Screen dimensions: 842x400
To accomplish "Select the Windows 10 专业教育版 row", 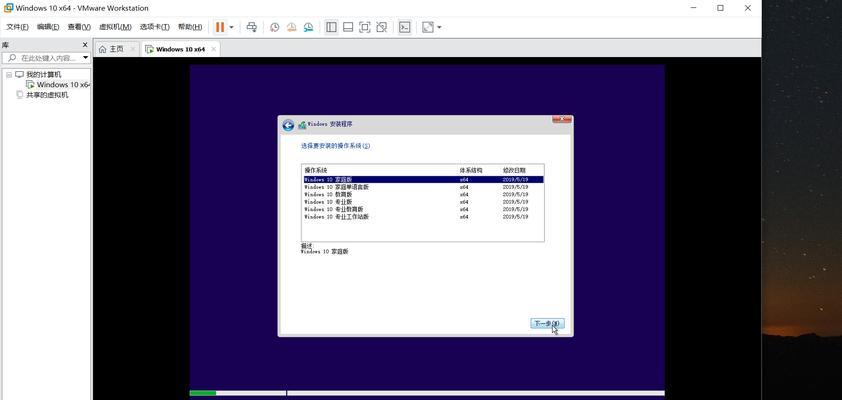I will 423,209.
